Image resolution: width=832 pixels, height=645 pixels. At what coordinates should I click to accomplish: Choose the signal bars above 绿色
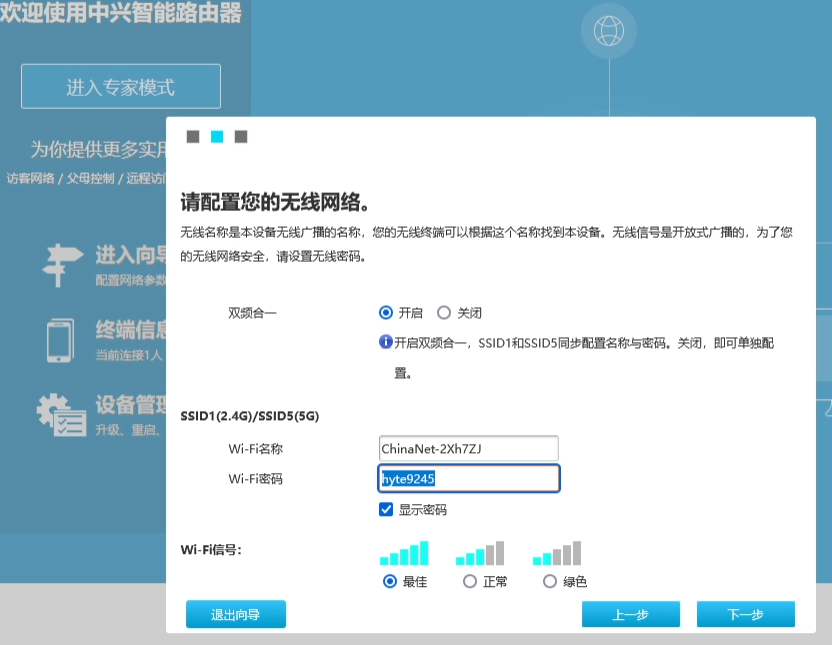click(555, 551)
